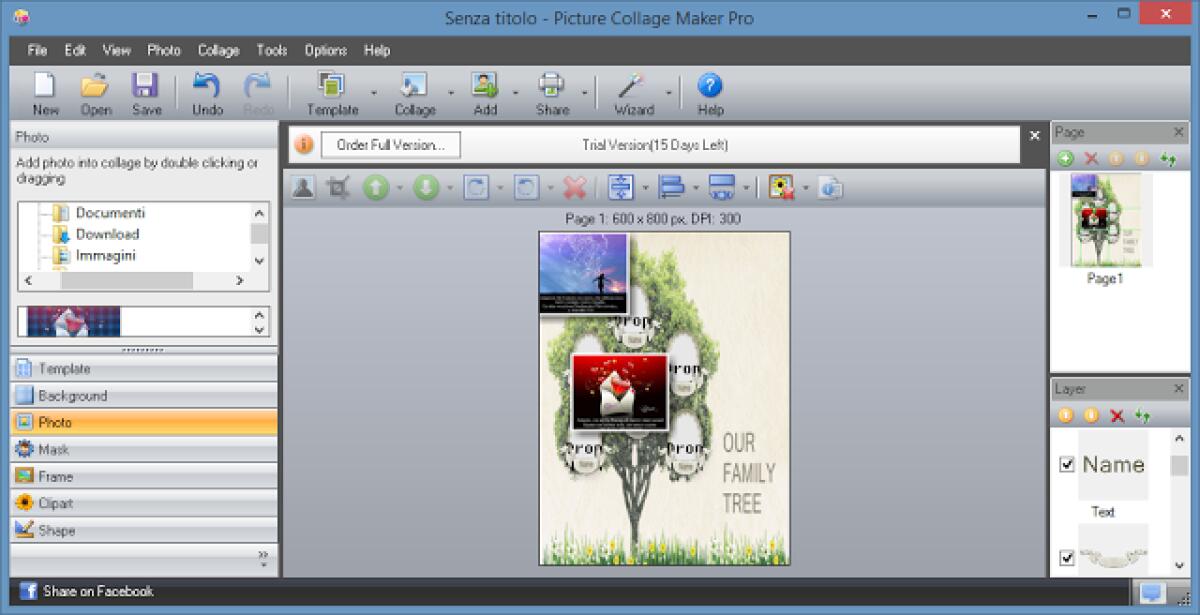Click the Share toolbar icon
The height and width of the screenshot is (615, 1200).
(x=553, y=88)
